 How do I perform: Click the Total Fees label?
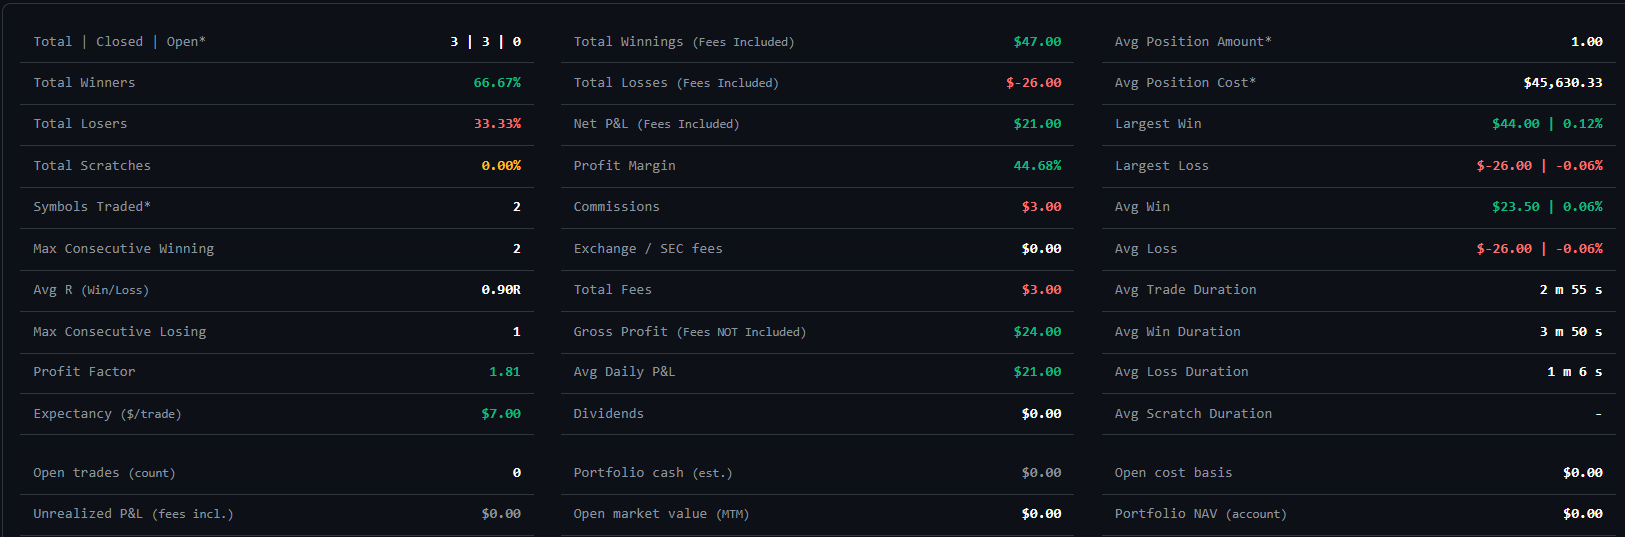click(x=612, y=290)
